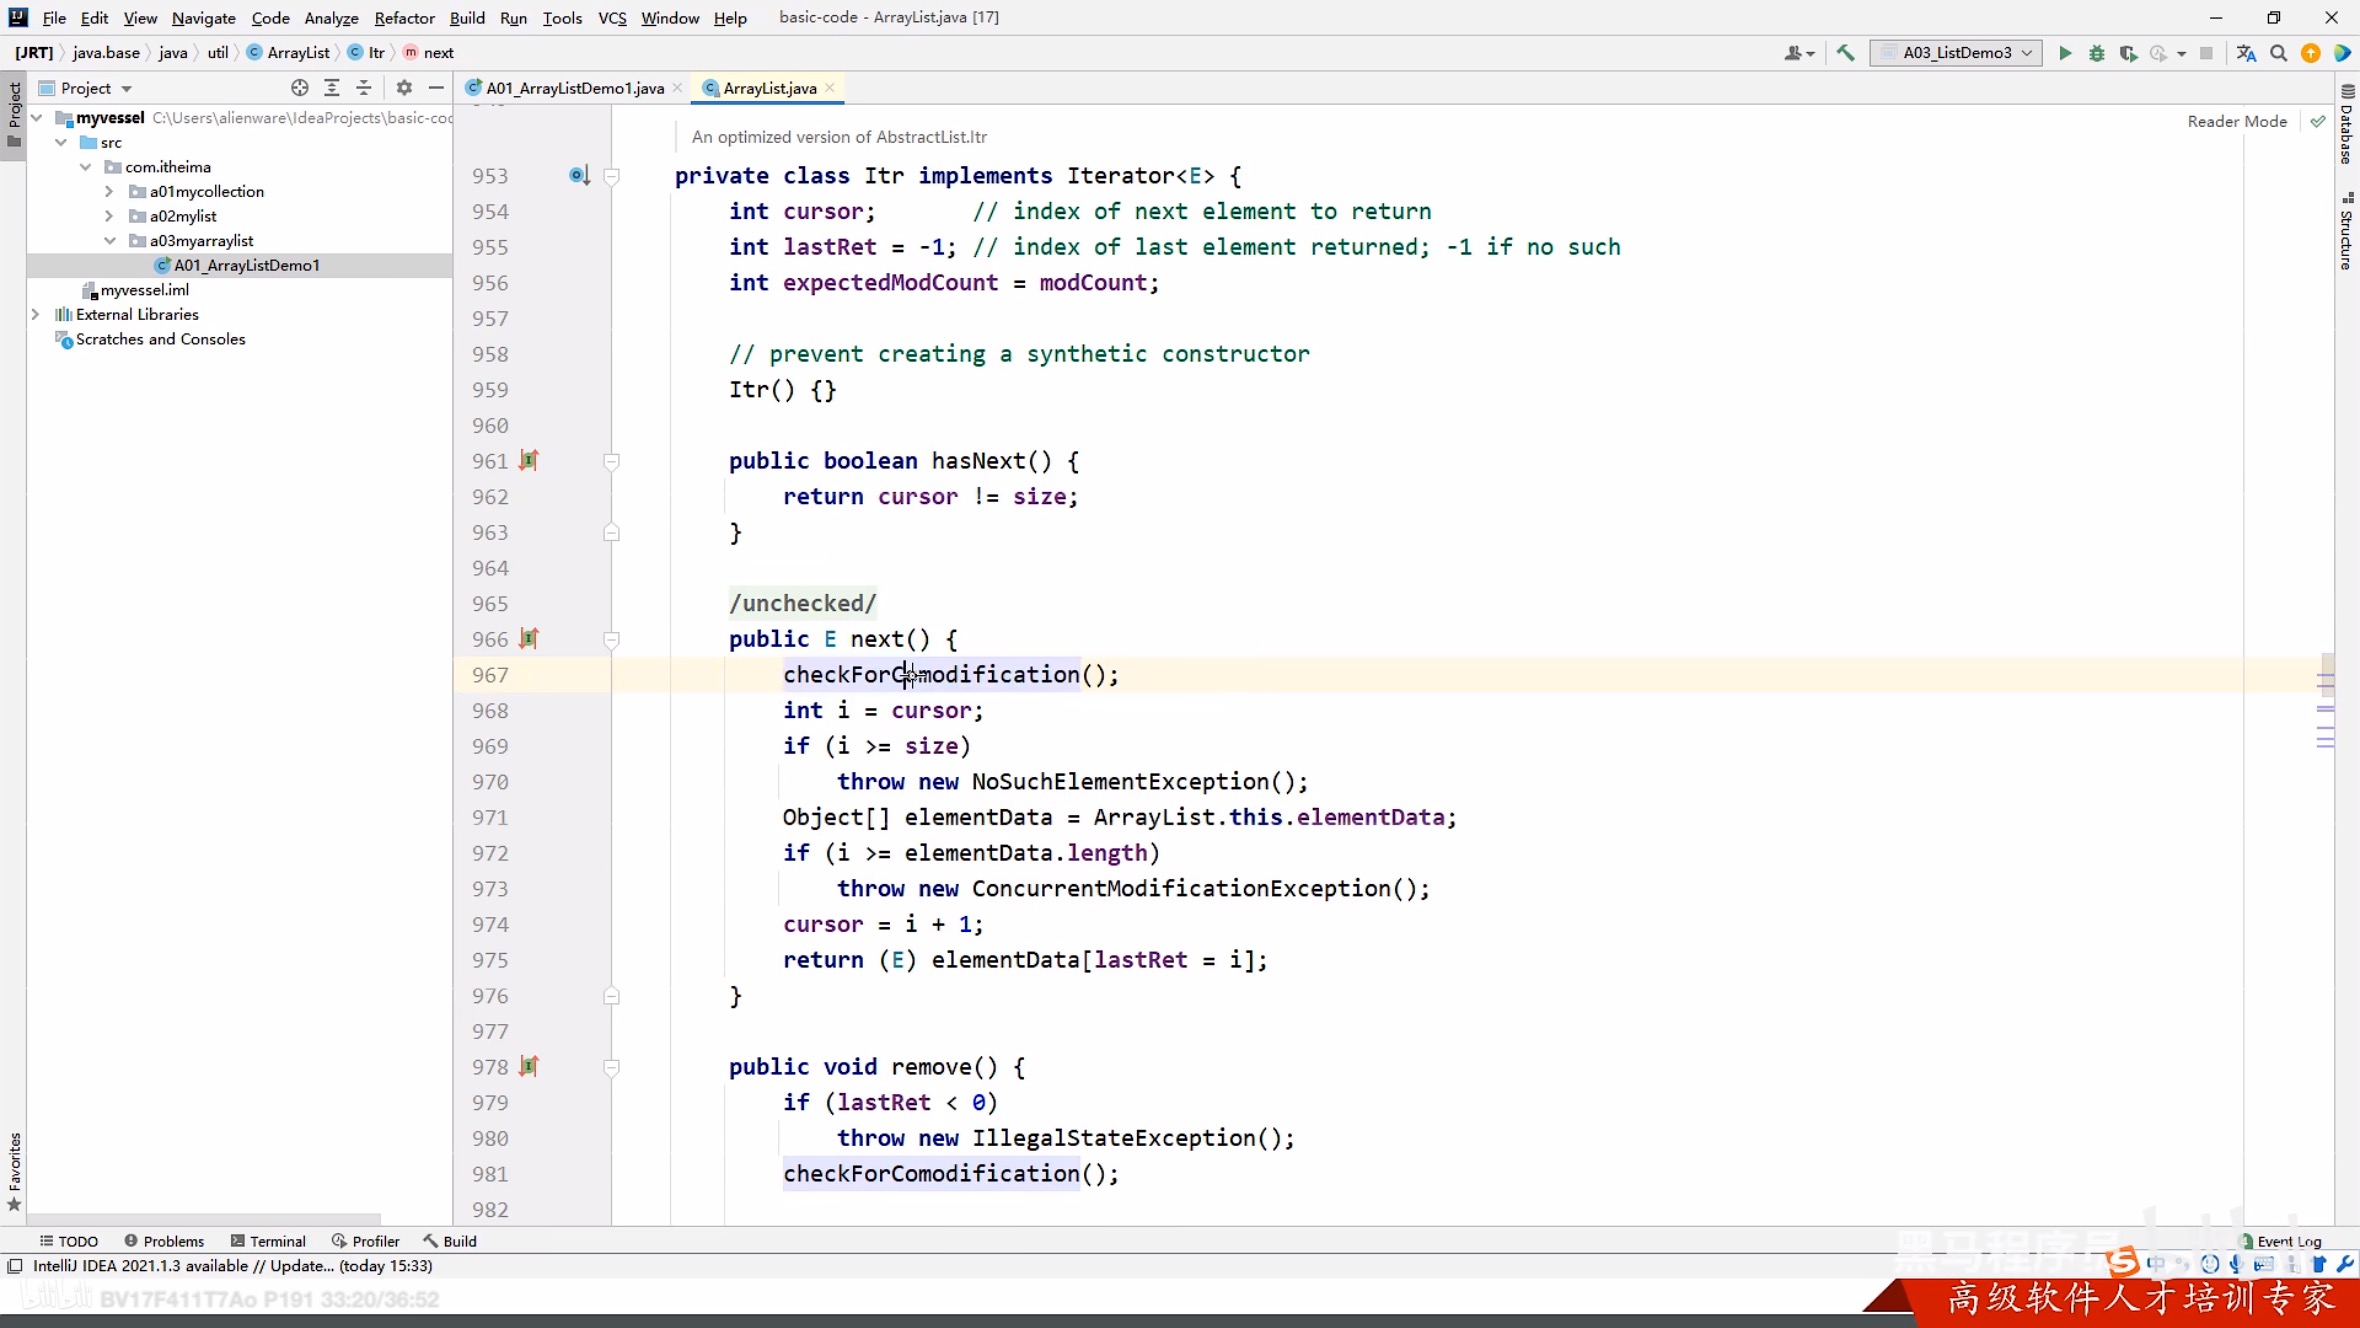Click locate-in-tree target icon in Project panel
Image resolution: width=2360 pixels, height=1328 pixels.
[x=299, y=88]
